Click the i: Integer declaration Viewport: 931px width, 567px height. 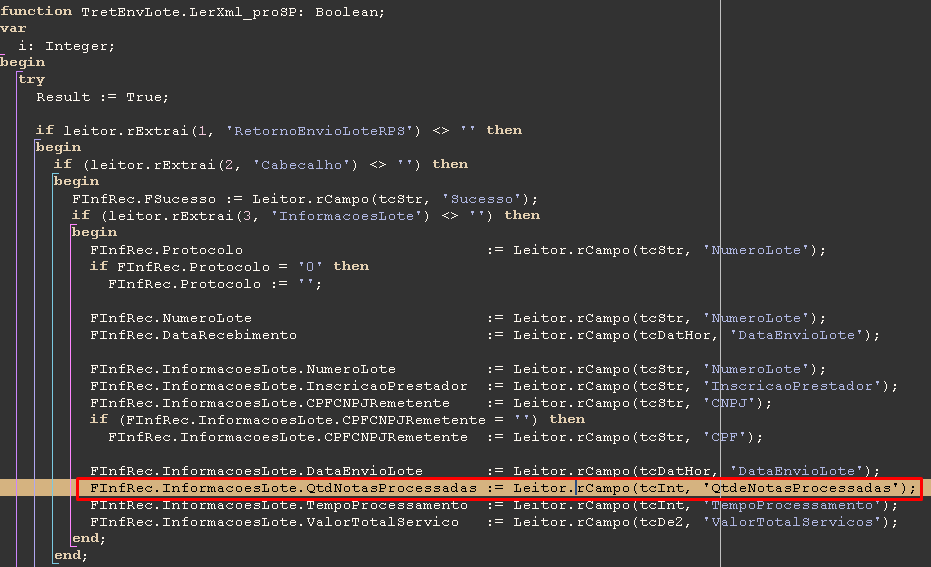pos(66,46)
